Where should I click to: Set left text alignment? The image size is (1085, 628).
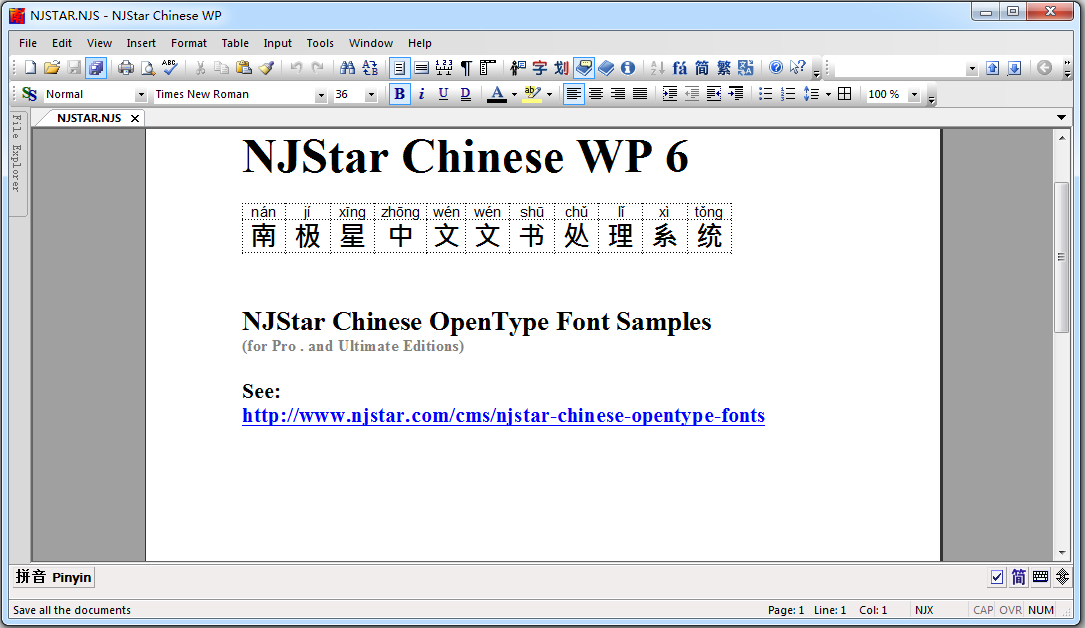coord(573,94)
